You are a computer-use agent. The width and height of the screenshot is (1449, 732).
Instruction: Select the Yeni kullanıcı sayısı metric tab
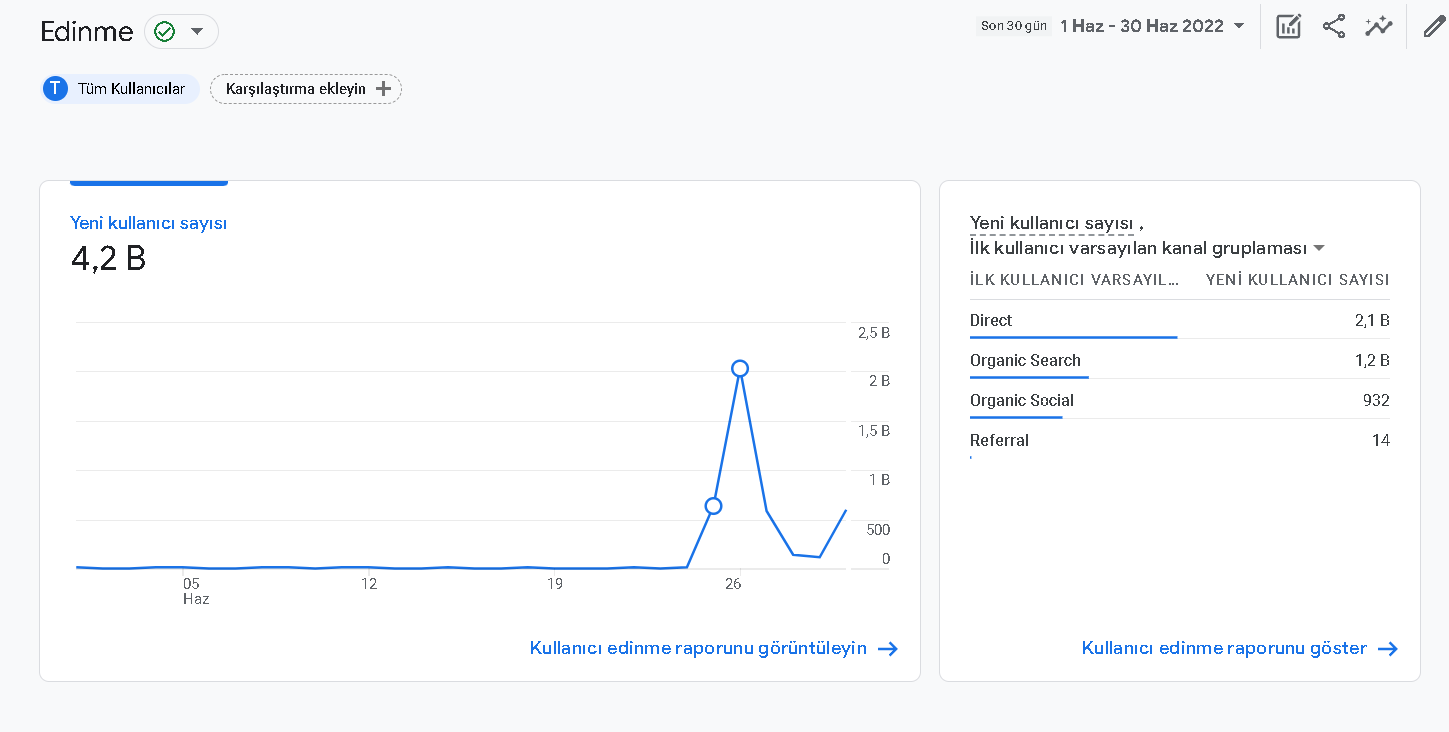pyautogui.click(x=149, y=223)
